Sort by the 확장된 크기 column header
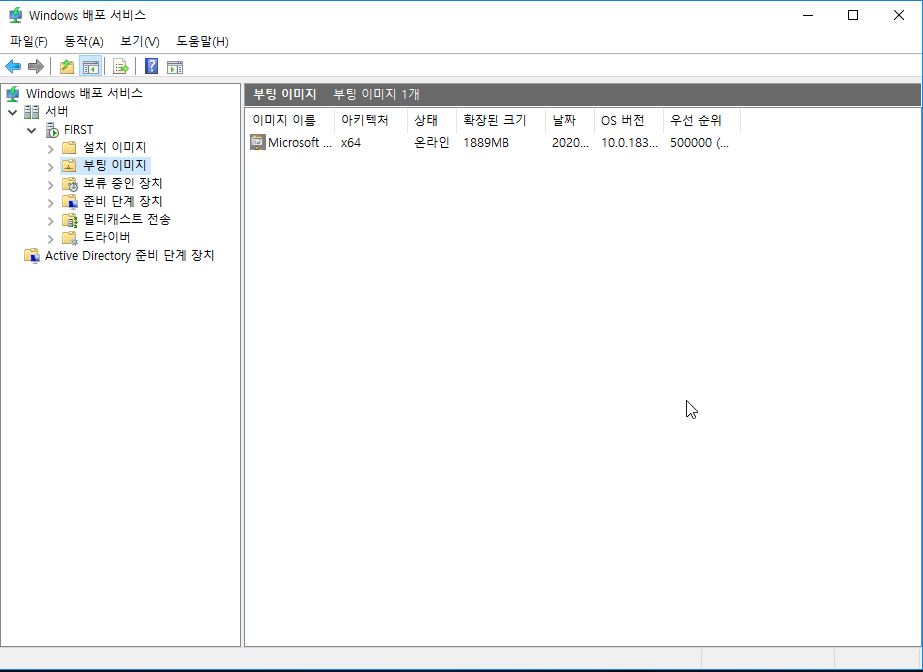Viewport: 923px width, 672px height. tap(501, 120)
